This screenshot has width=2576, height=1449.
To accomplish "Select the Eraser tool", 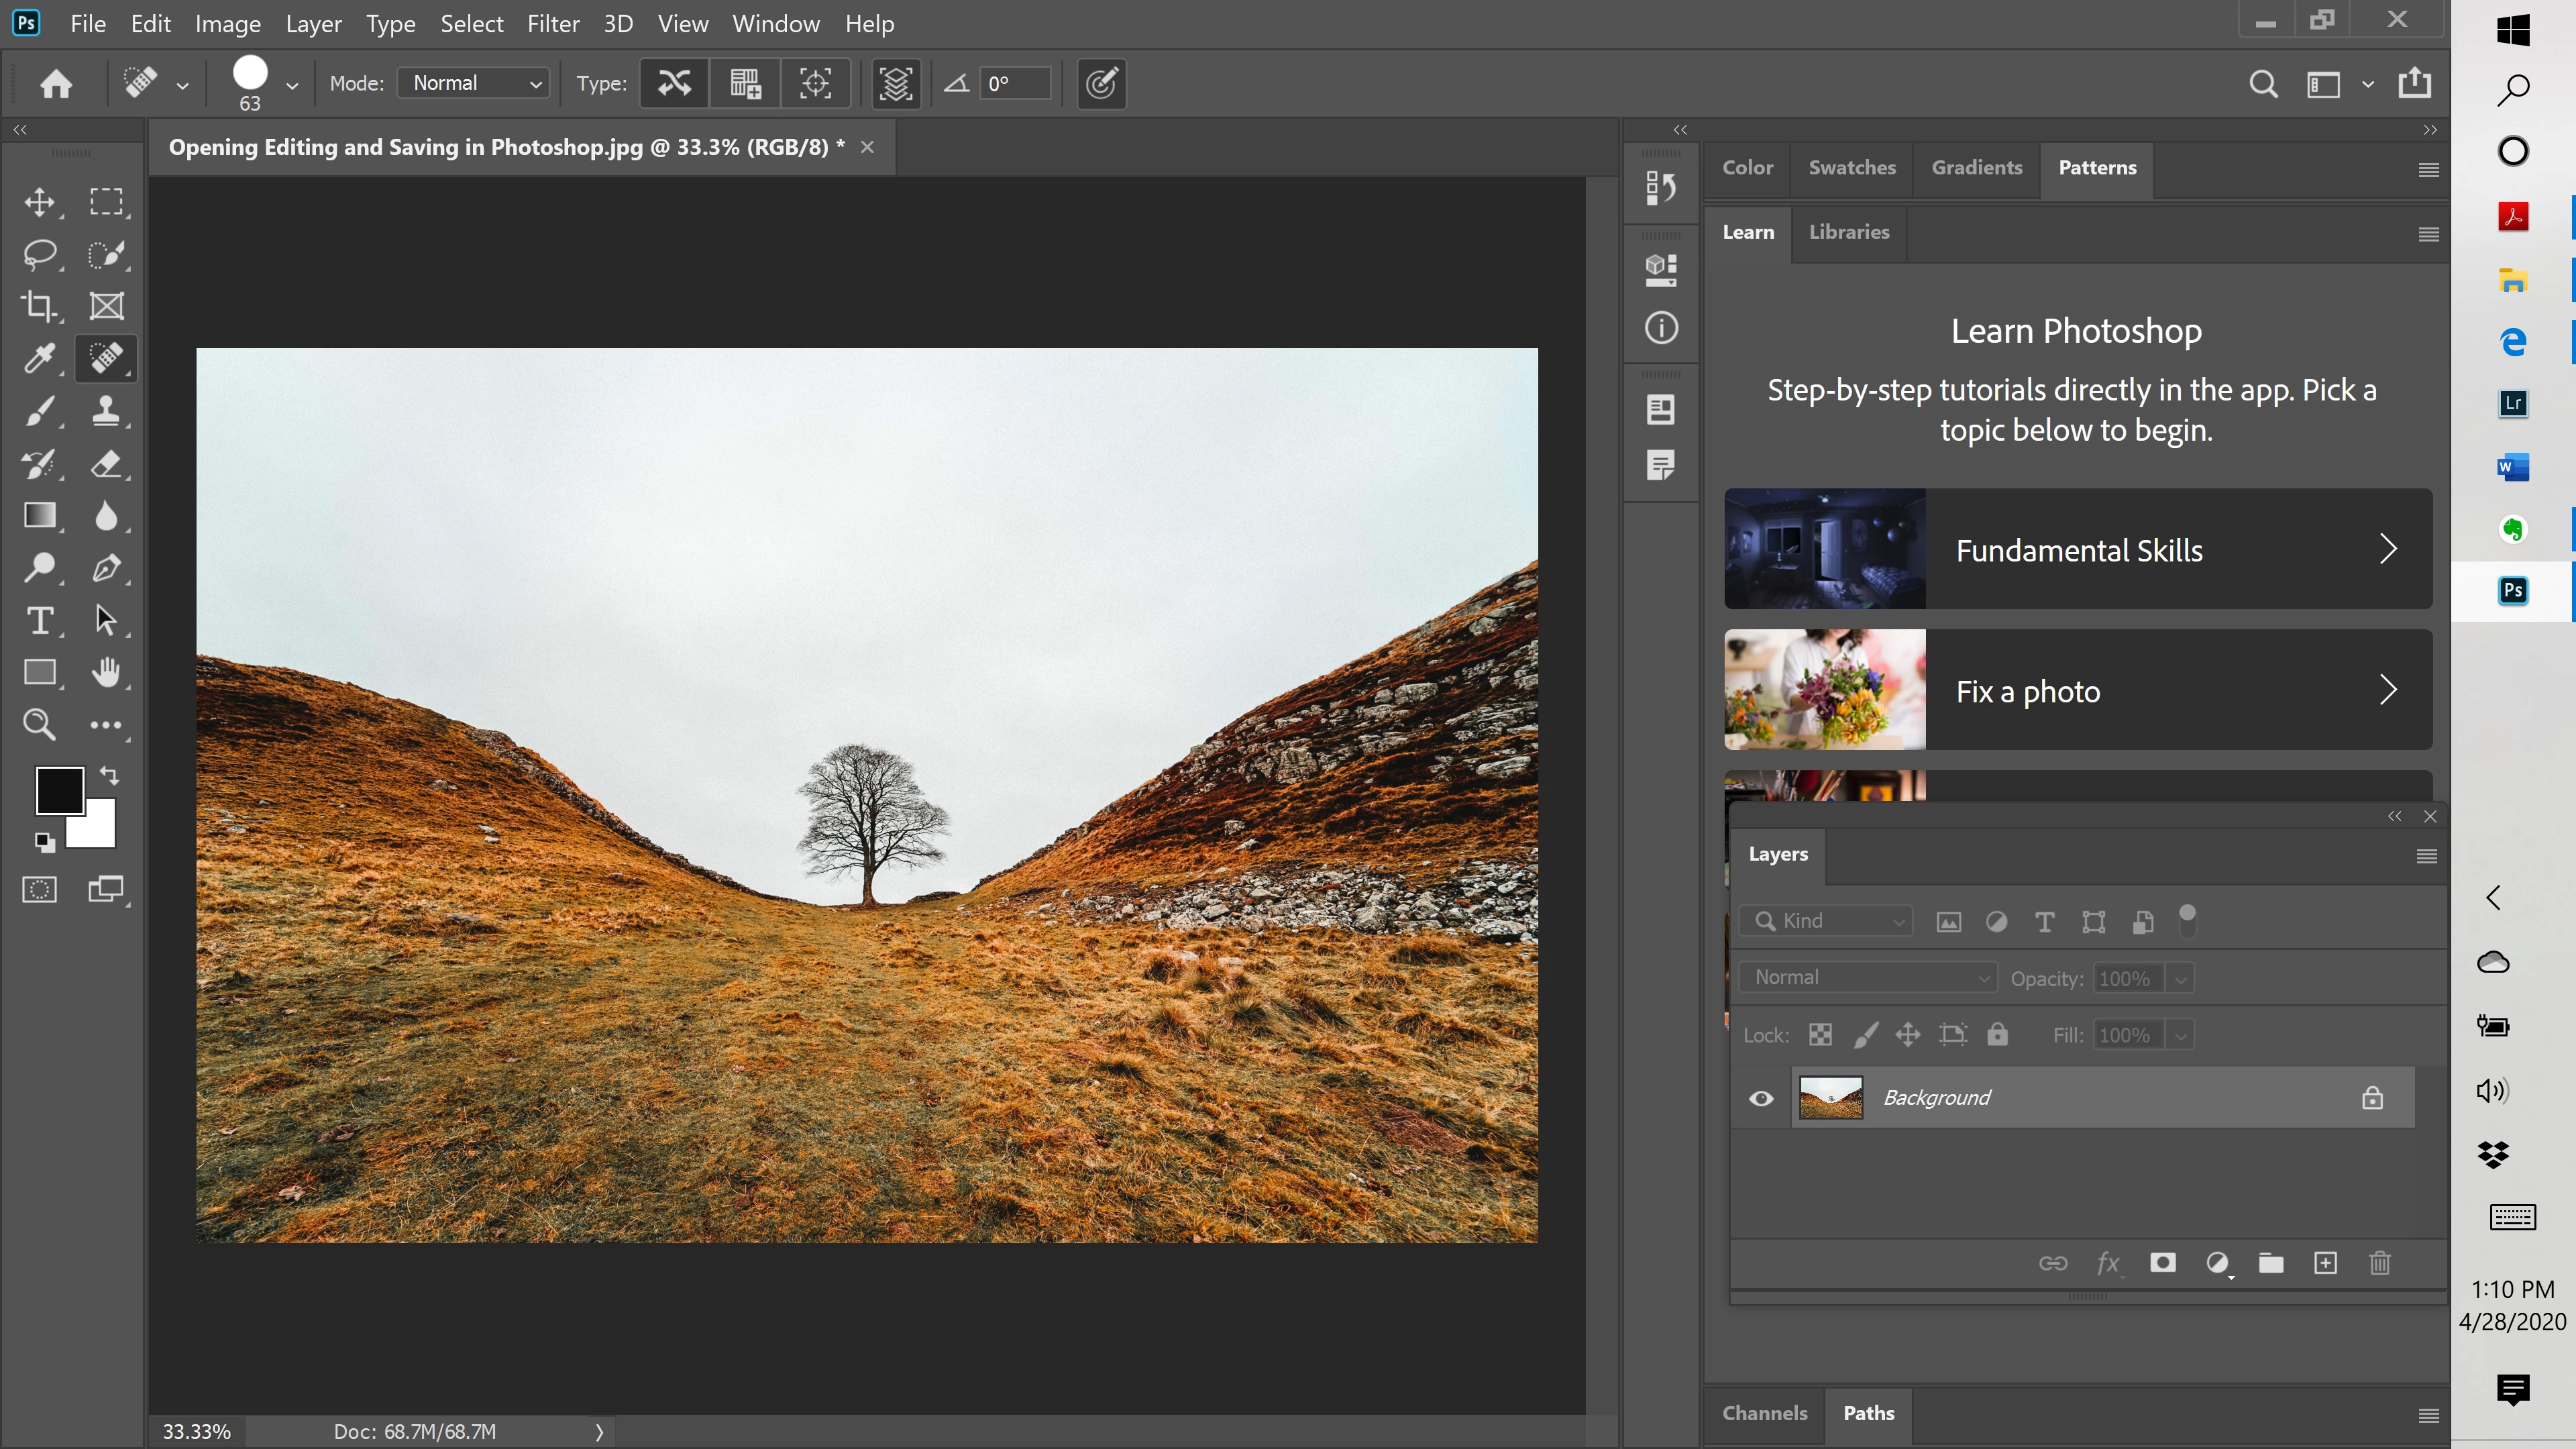I will [106, 463].
